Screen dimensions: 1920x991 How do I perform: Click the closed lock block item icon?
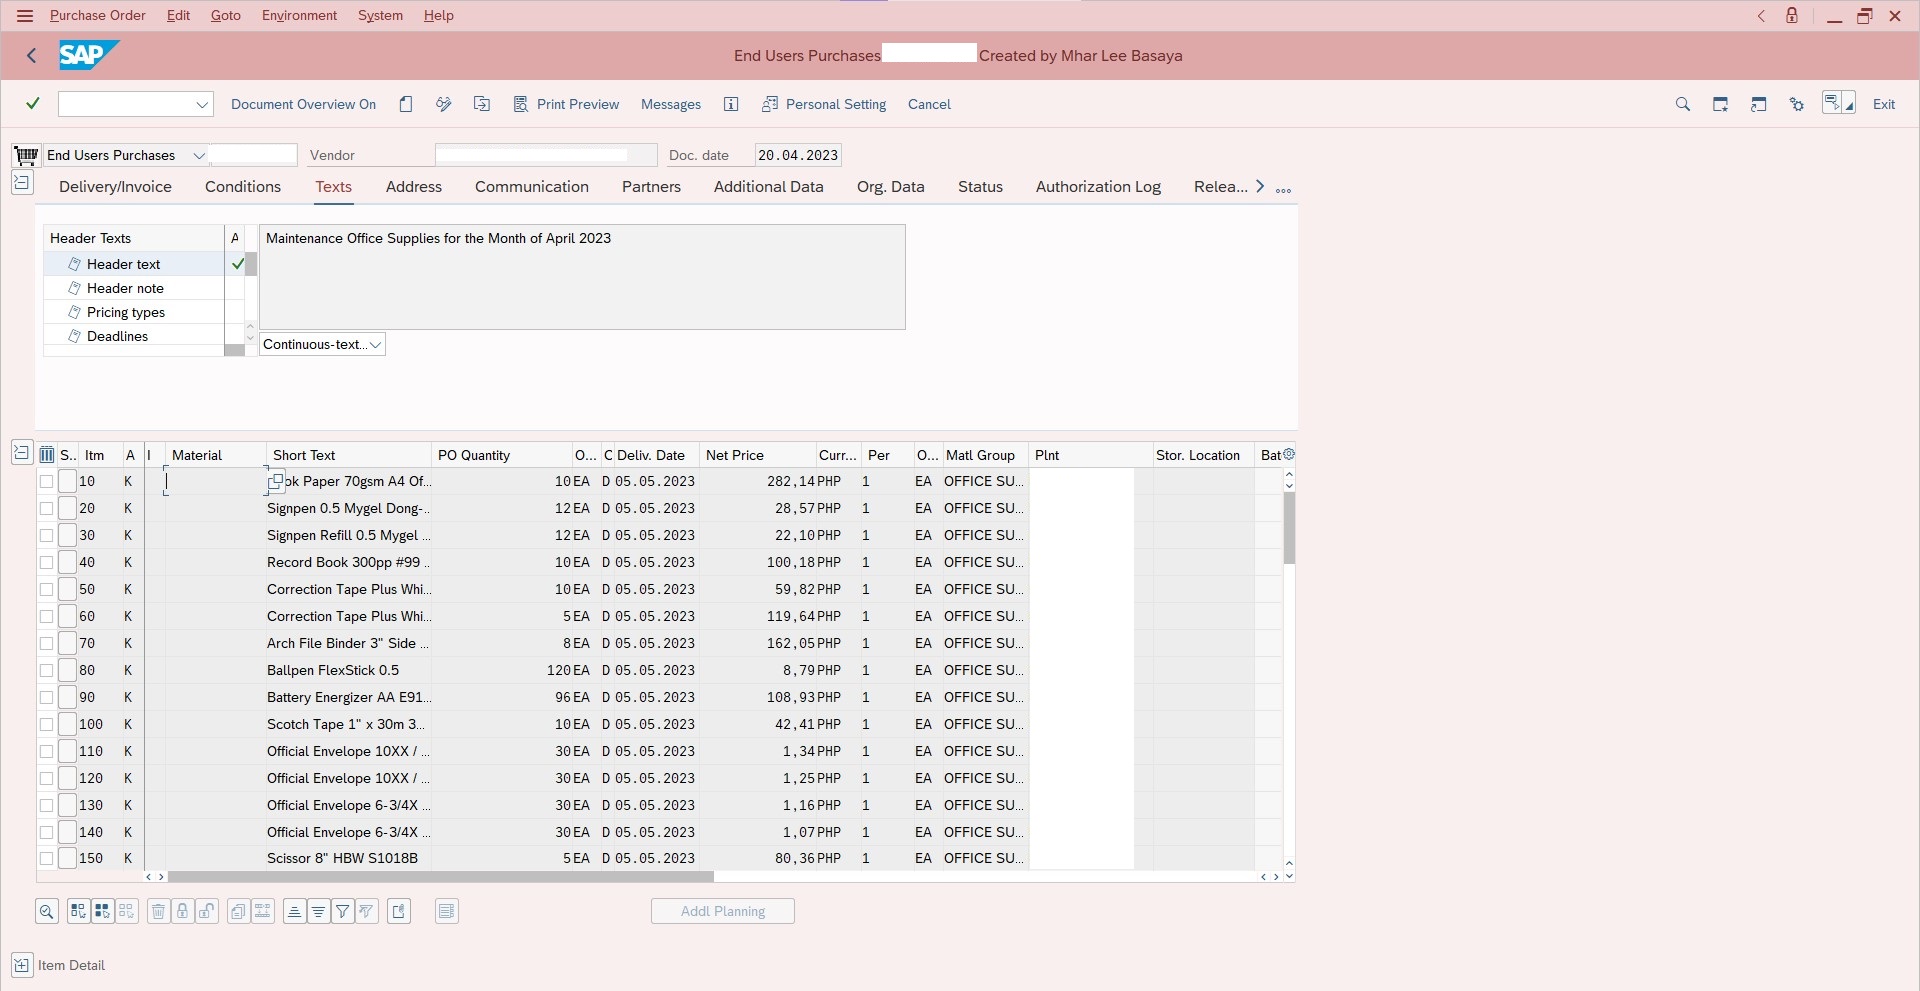point(182,911)
